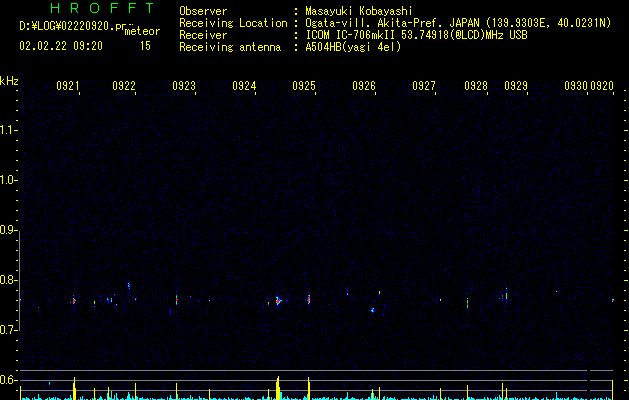Click the 0924 time label
The image size is (629, 400).
pyautogui.click(x=244, y=85)
